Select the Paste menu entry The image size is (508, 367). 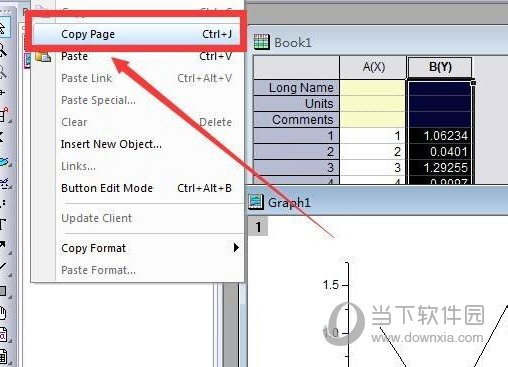pos(136,56)
